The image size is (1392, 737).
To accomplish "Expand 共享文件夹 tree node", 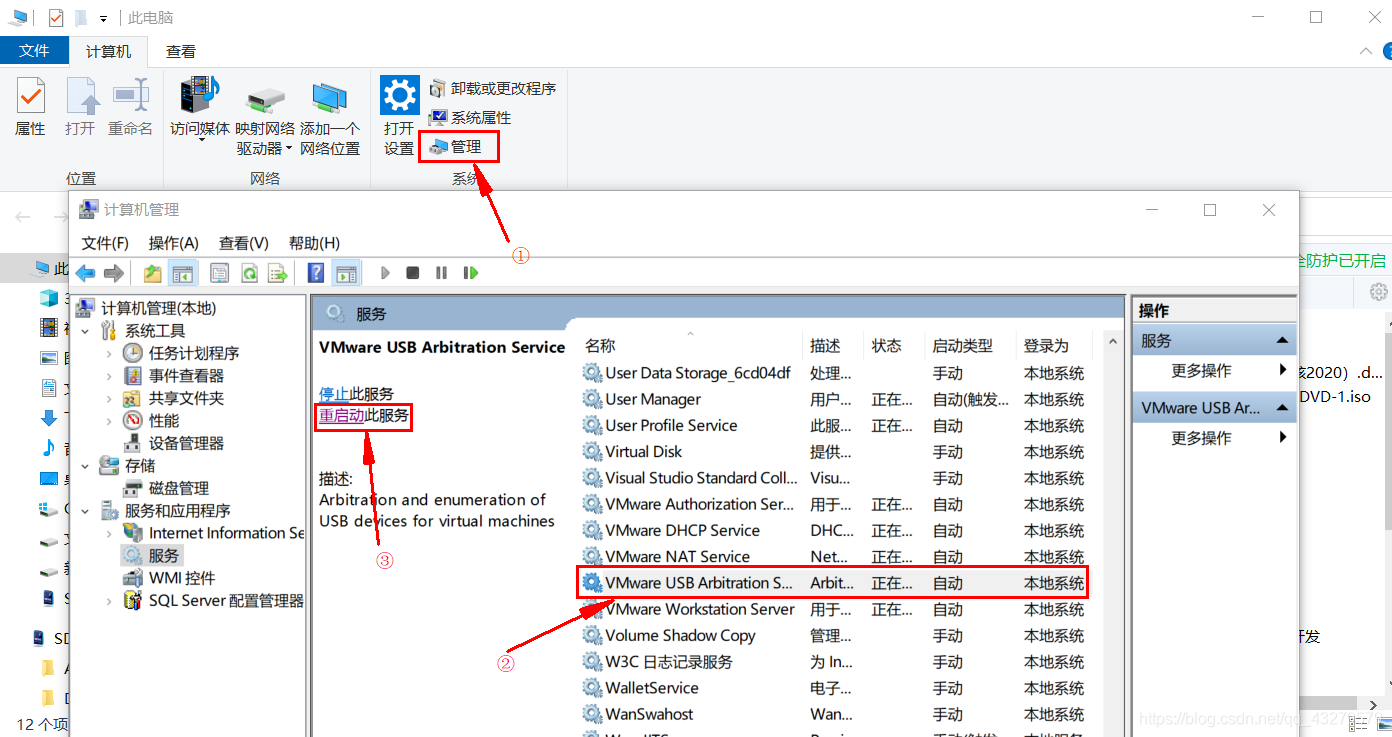I will click(x=108, y=398).
